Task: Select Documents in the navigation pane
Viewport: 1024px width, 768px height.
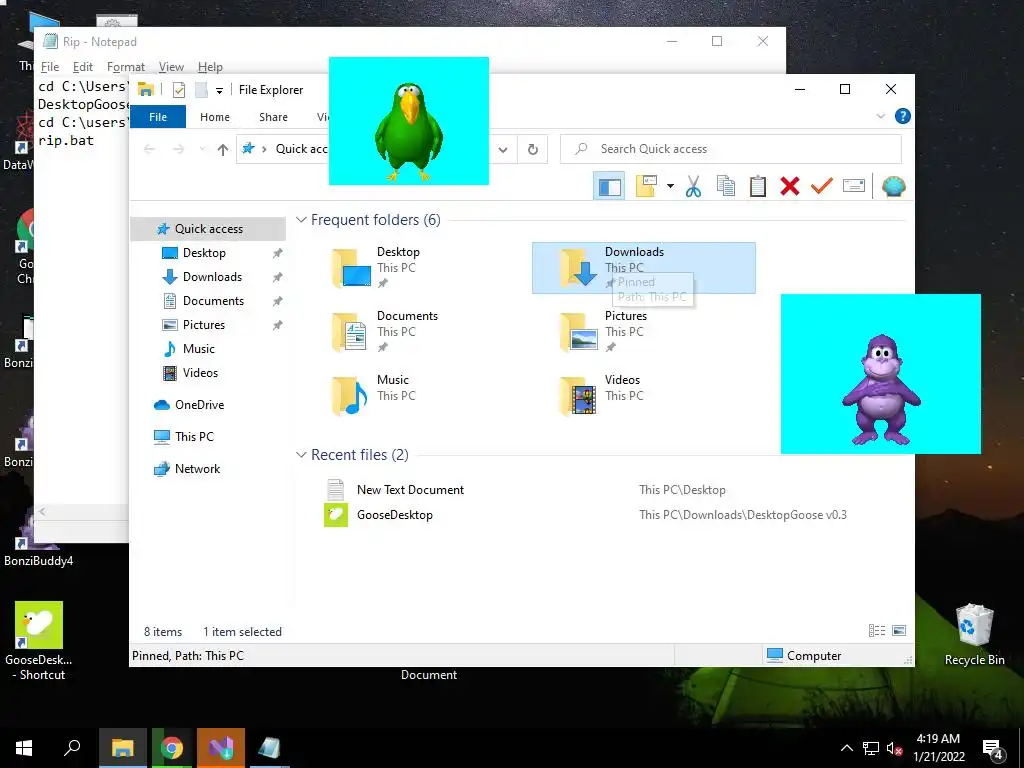Action: tap(213, 301)
